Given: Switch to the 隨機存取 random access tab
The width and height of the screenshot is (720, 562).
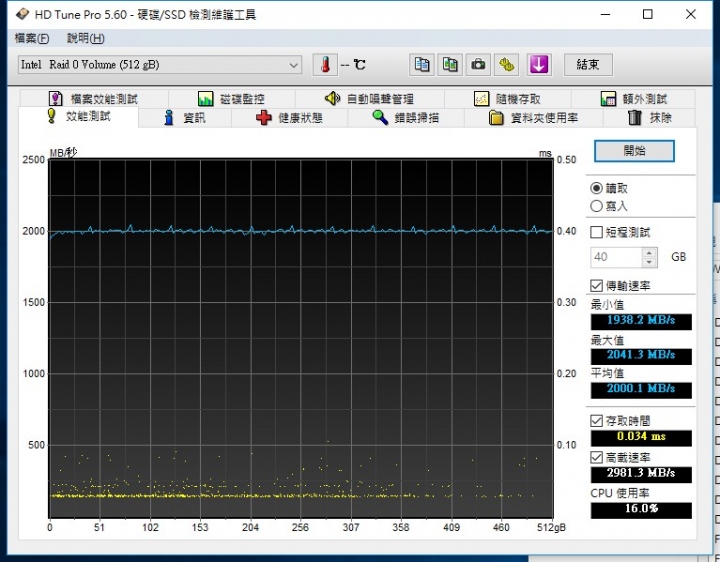Looking at the screenshot, I should (x=507, y=99).
